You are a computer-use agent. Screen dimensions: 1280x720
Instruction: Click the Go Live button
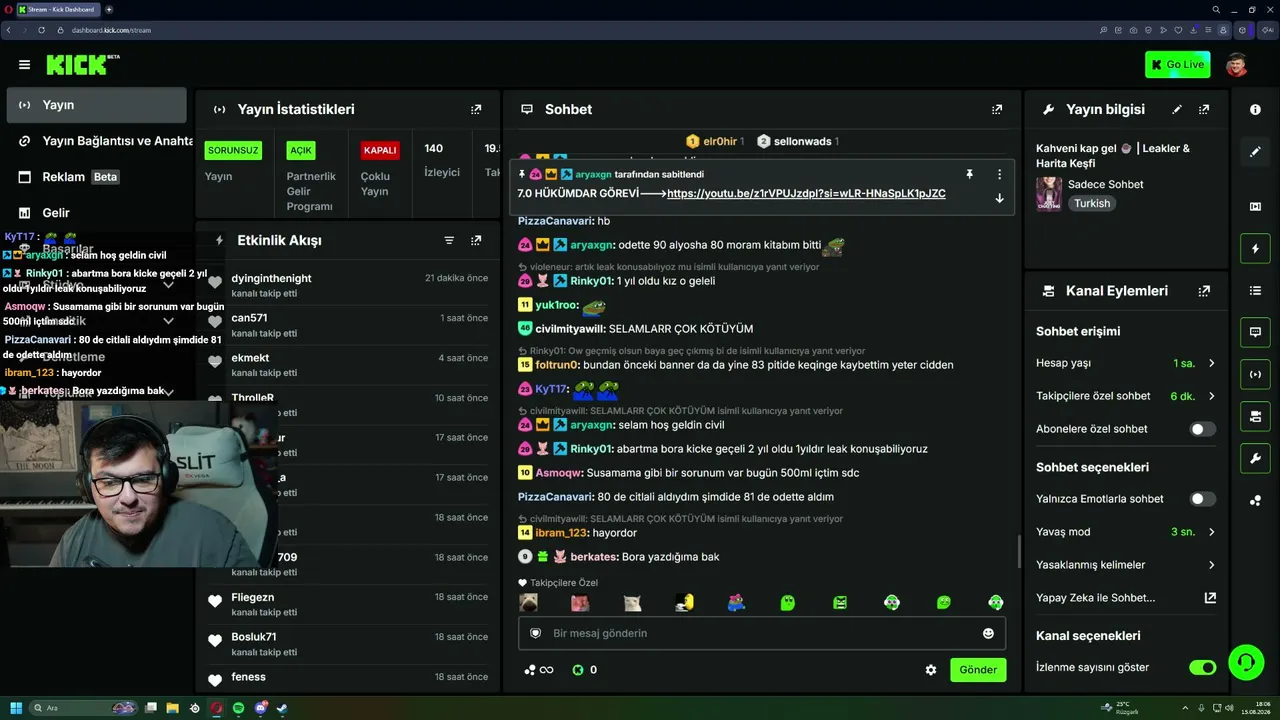tap(1177, 65)
